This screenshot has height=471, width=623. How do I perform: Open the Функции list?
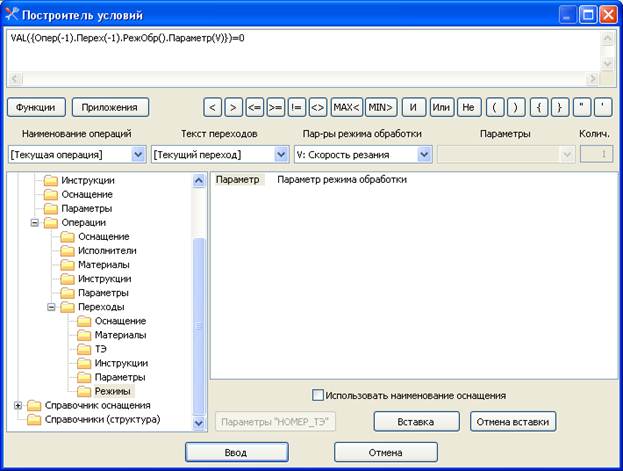pos(36,107)
